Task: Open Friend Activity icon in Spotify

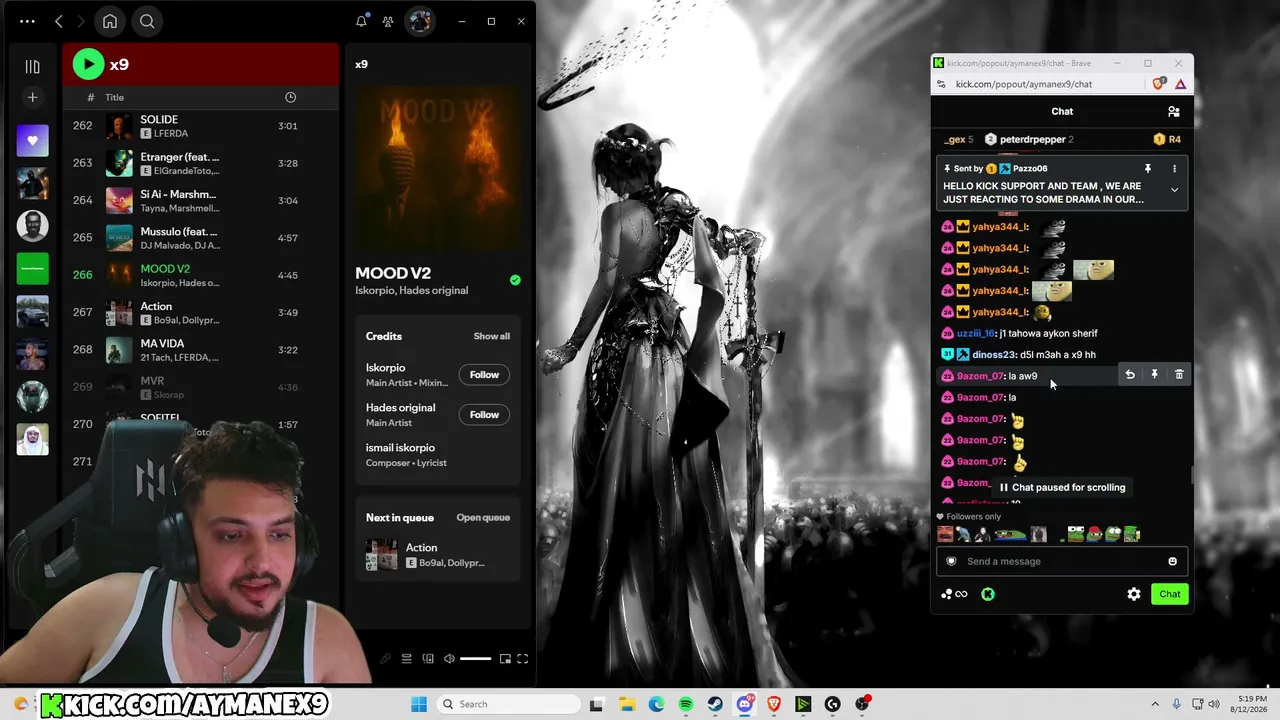Action: [x=388, y=21]
